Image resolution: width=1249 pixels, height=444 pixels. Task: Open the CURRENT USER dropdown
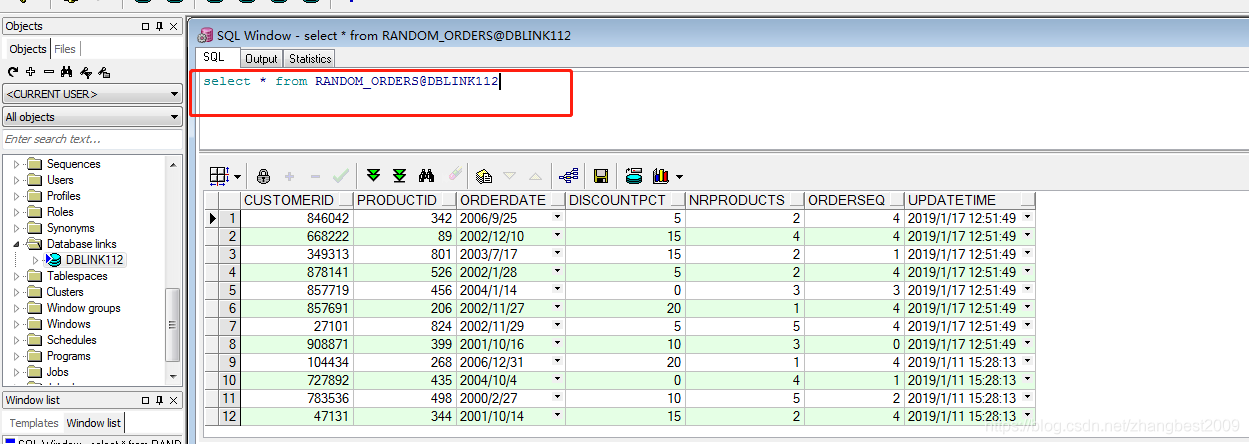[92, 94]
